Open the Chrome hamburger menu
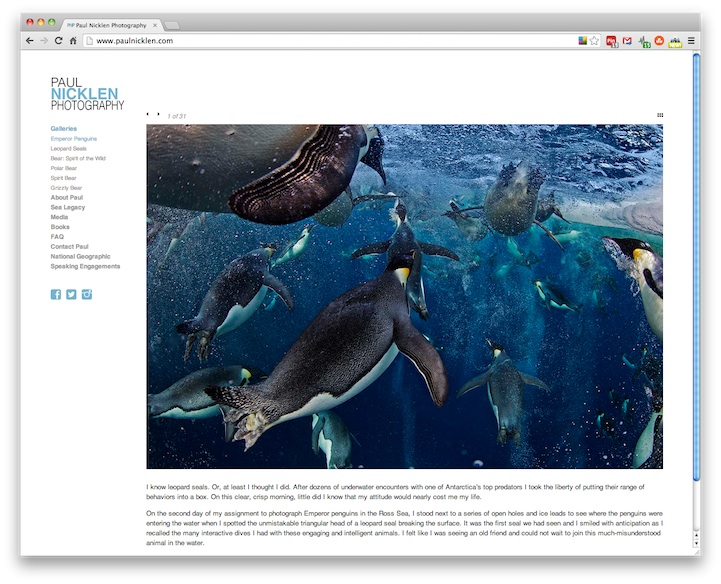721x584 pixels. pyautogui.click(x=691, y=41)
